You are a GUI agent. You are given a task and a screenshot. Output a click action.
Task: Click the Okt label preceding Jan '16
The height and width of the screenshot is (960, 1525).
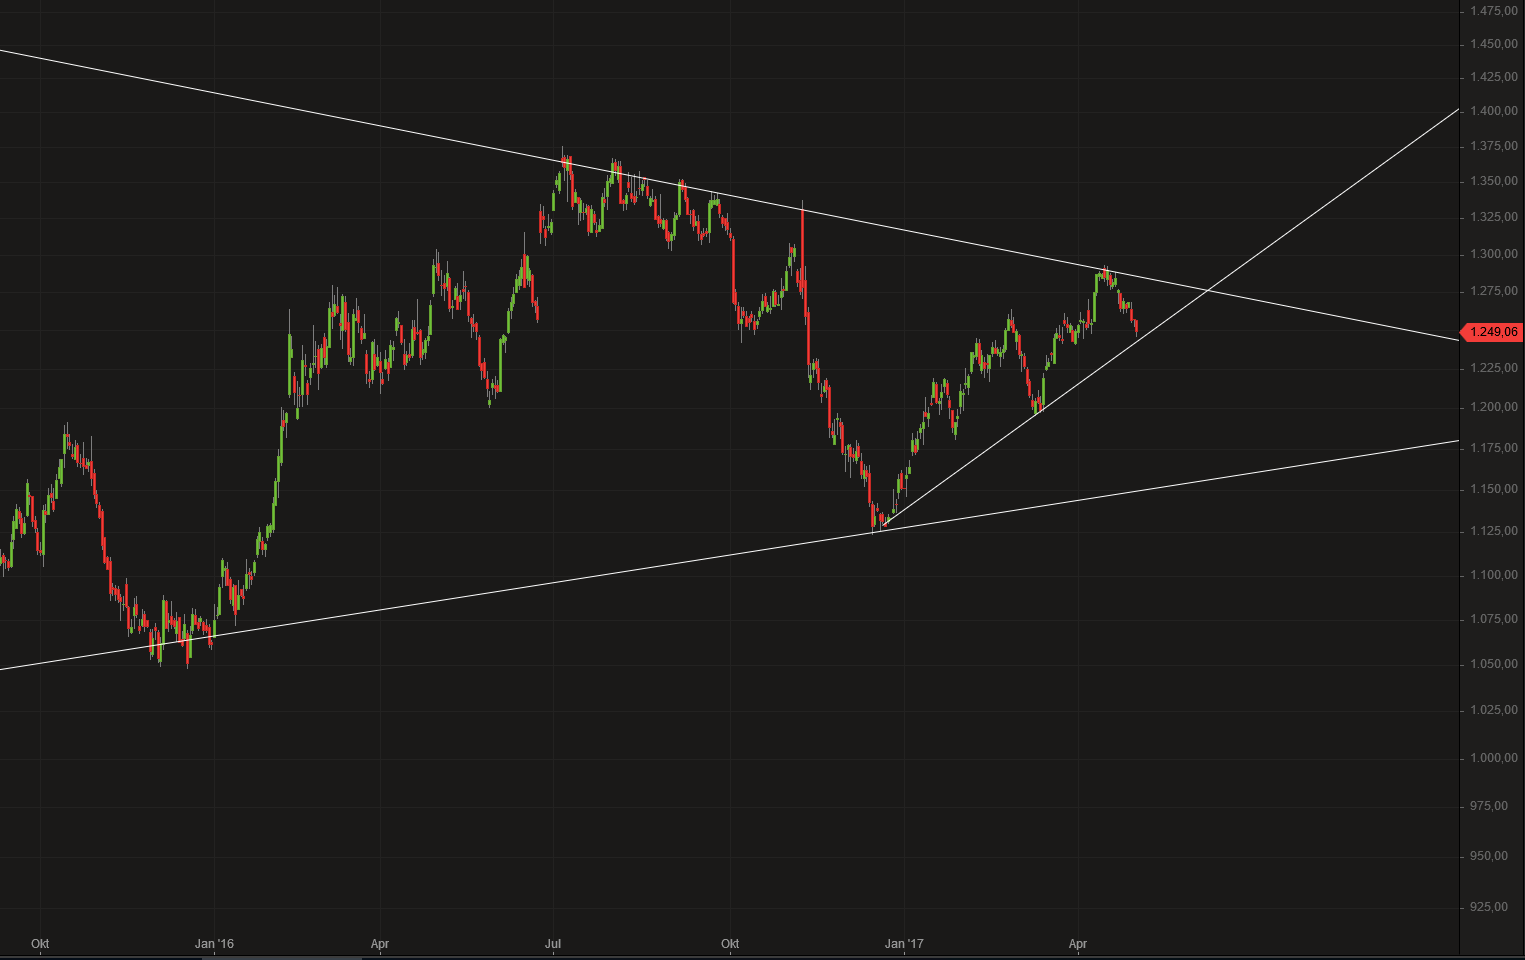pyautogui.click(x=40, y=944)
